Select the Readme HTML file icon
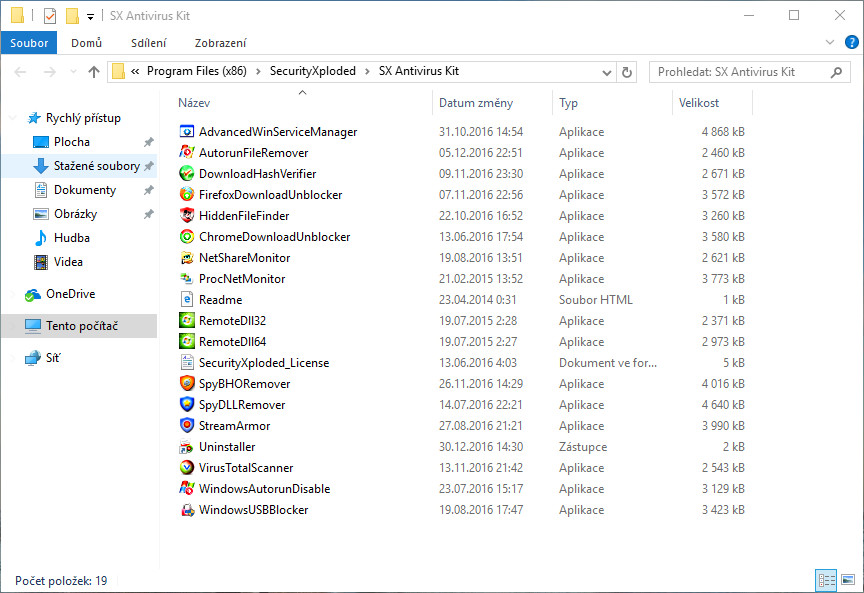 [x=187, y=299]
